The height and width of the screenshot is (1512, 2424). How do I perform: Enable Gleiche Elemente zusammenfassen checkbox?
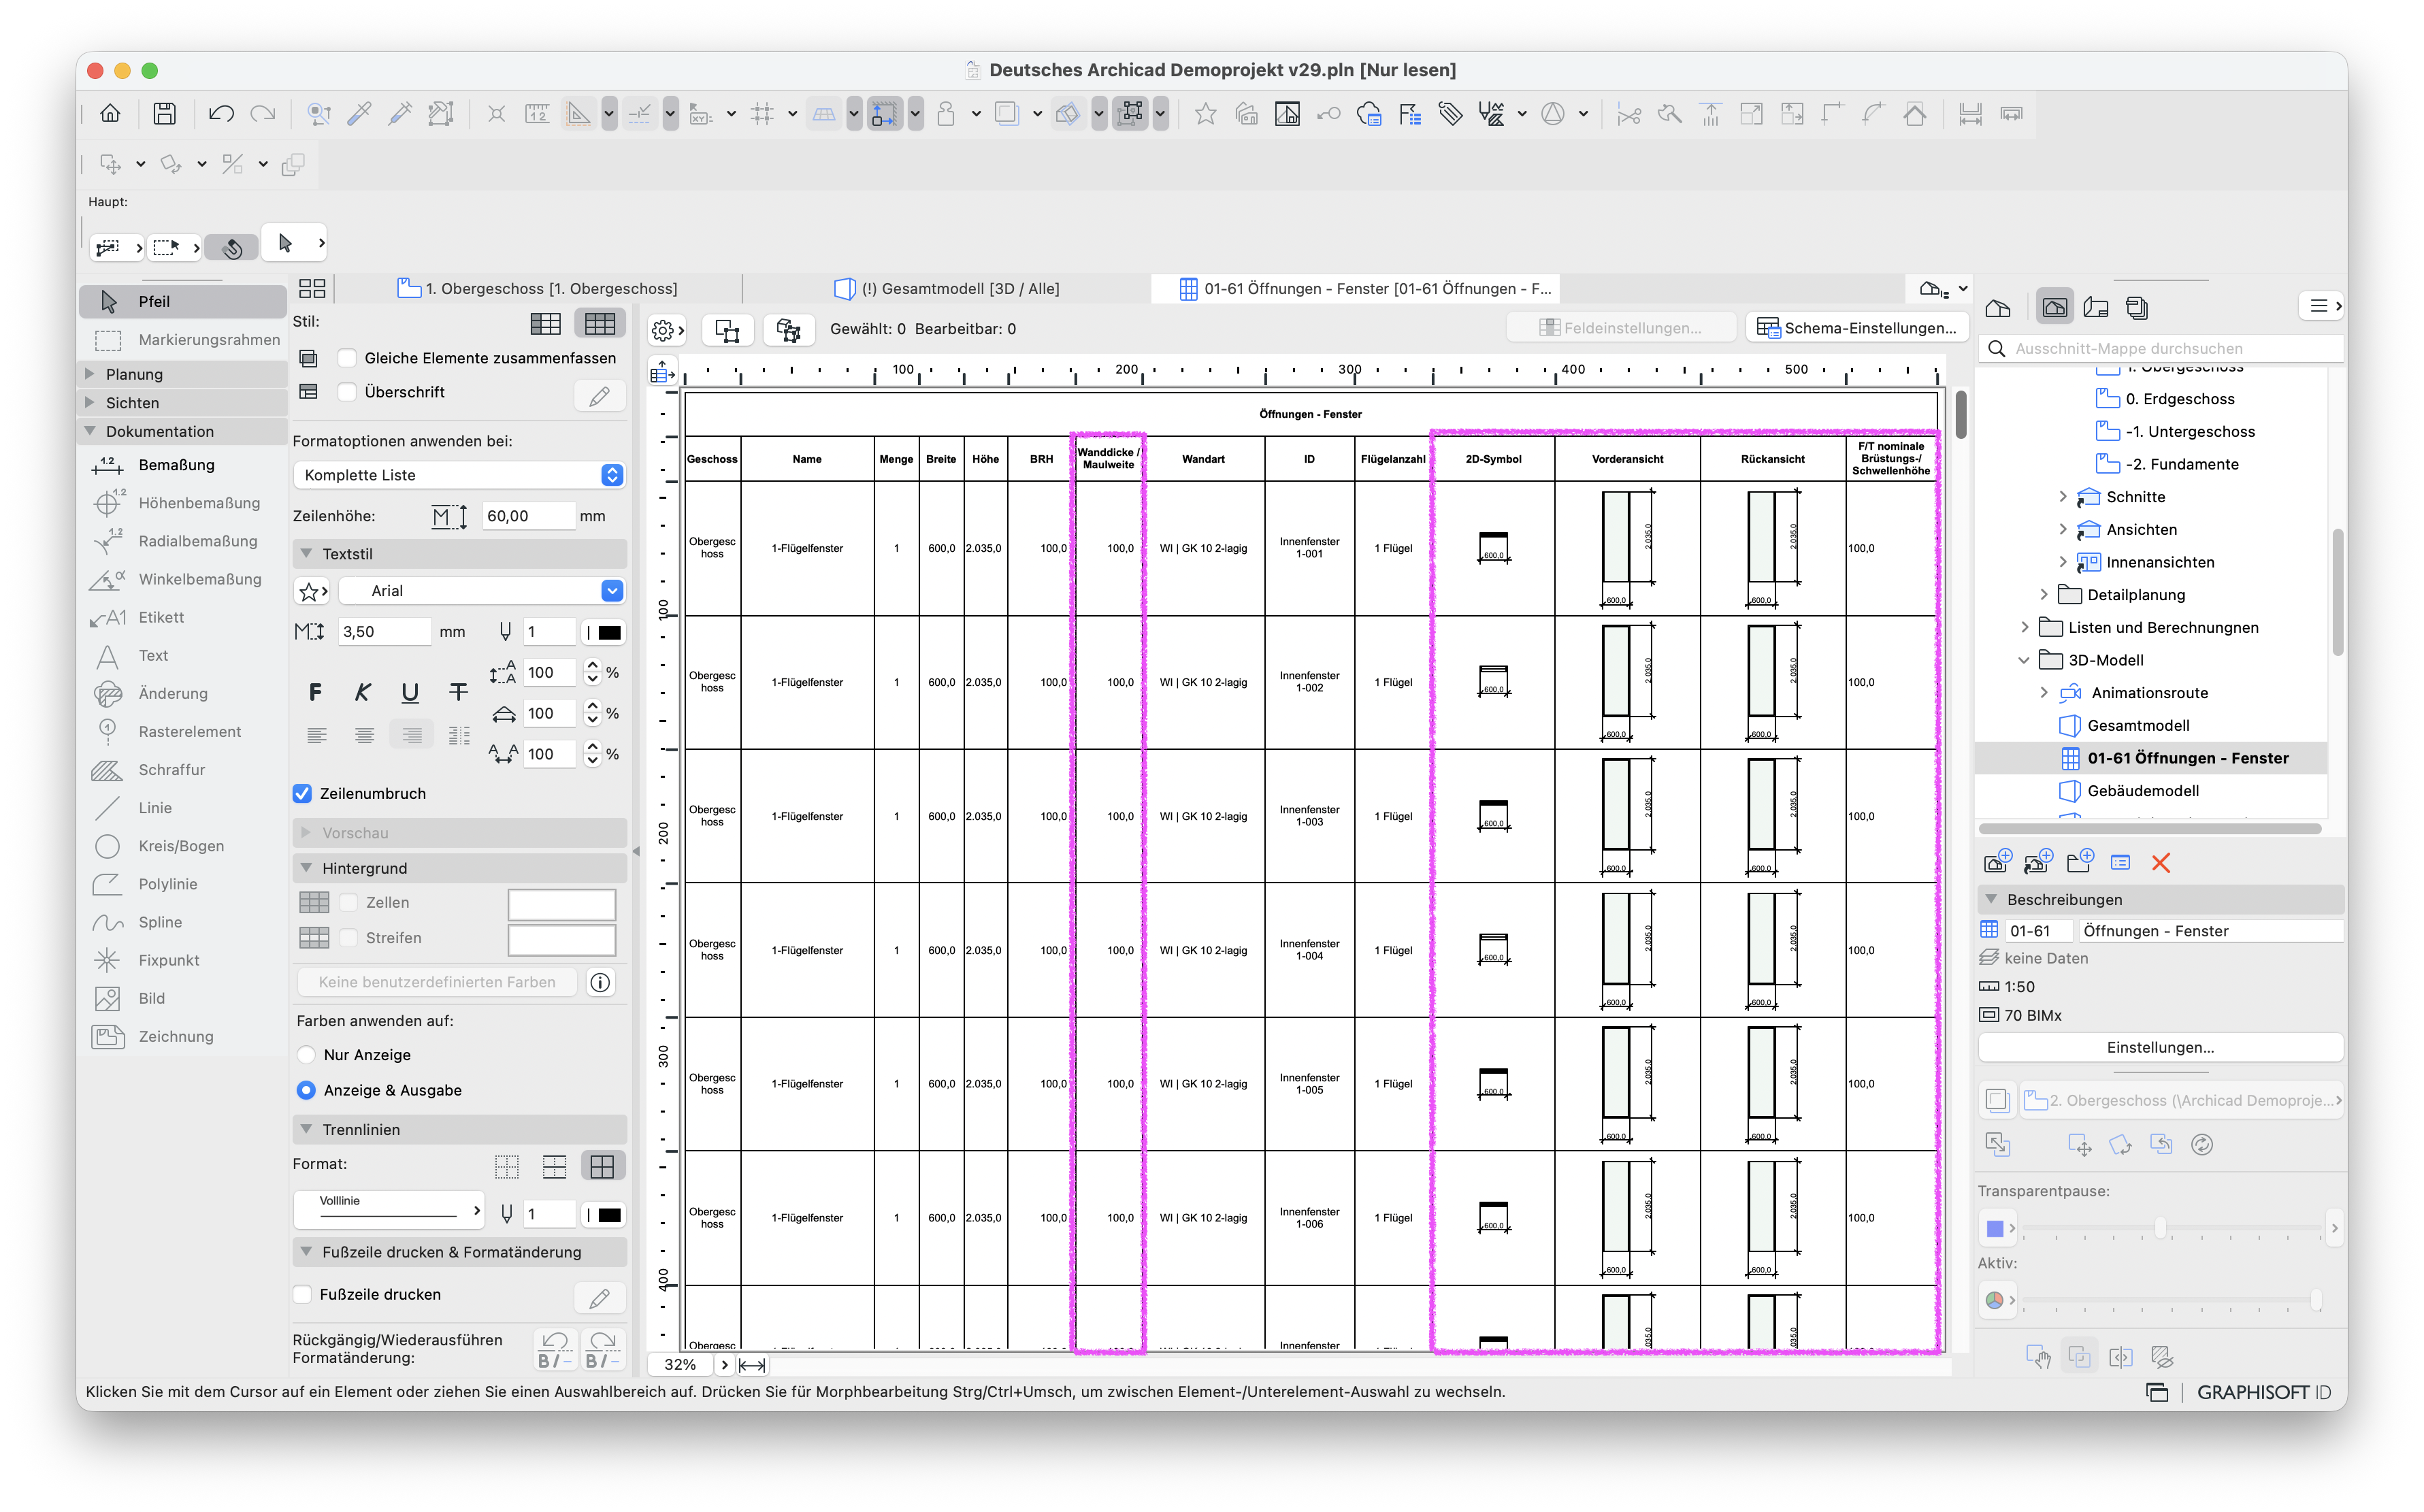click(347, 358)
